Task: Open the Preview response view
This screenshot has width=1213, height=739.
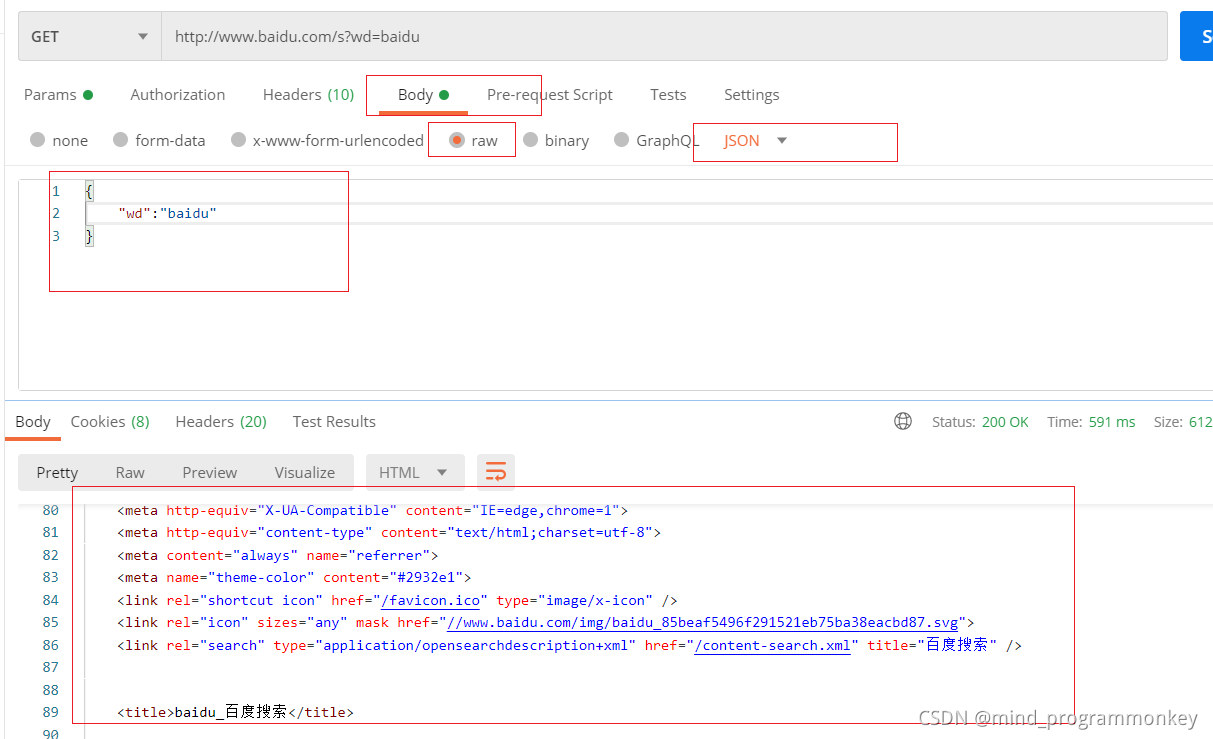Action: pyautogui.click(x=210, y=472)
